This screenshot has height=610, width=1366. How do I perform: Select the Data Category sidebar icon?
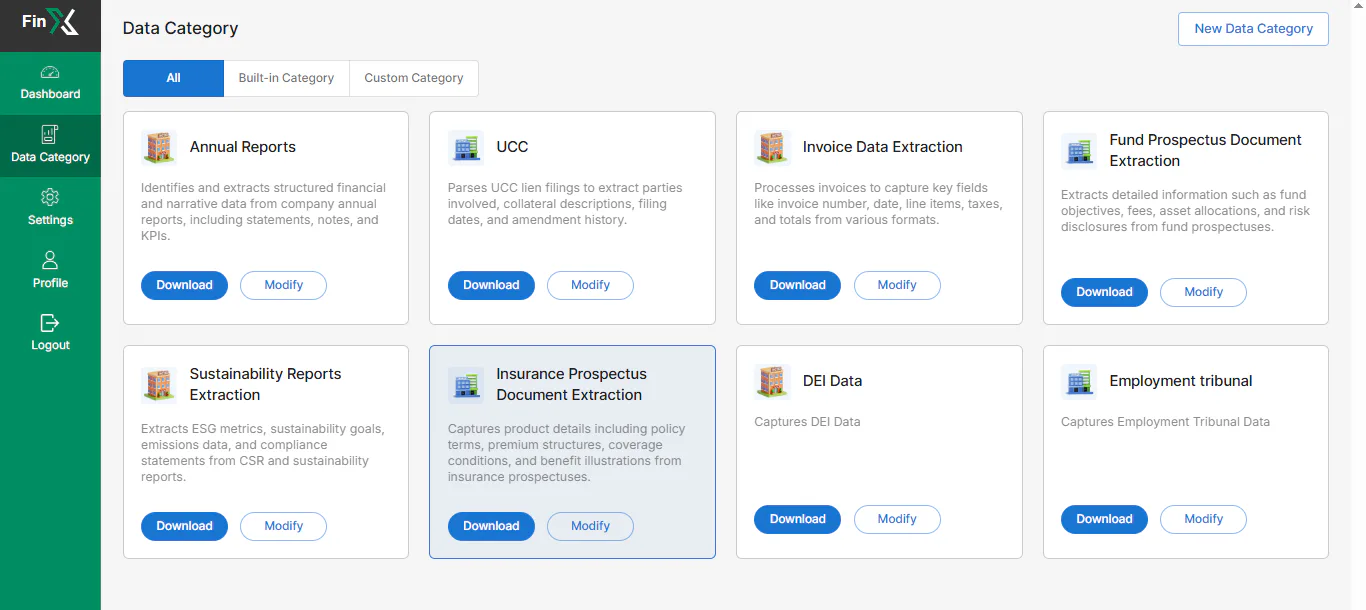click(x=50, y=134)
